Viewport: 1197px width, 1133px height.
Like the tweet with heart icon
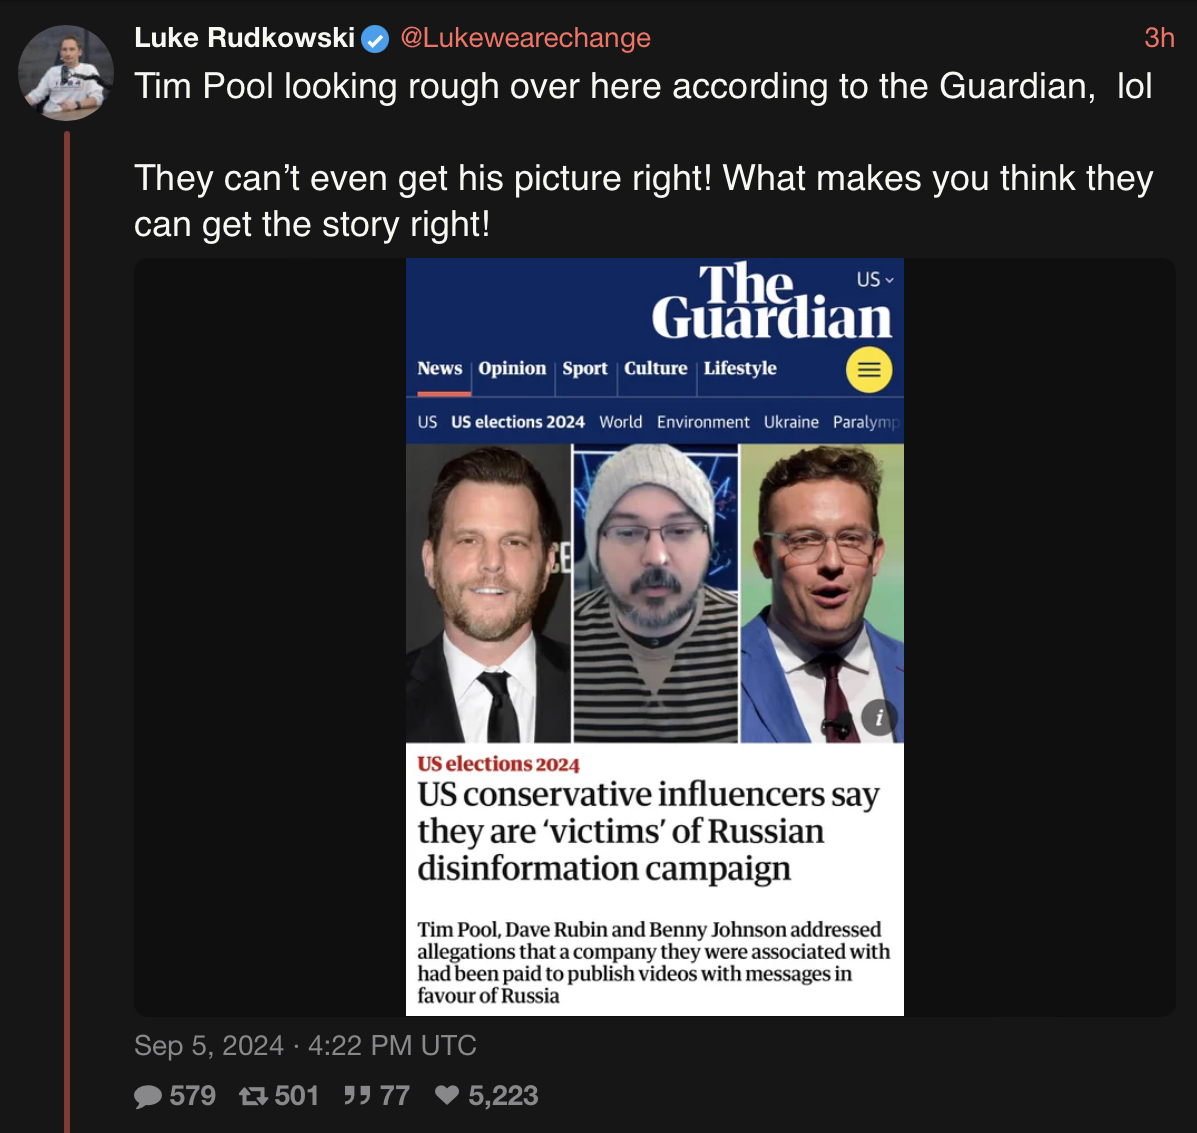(447, 1096)
